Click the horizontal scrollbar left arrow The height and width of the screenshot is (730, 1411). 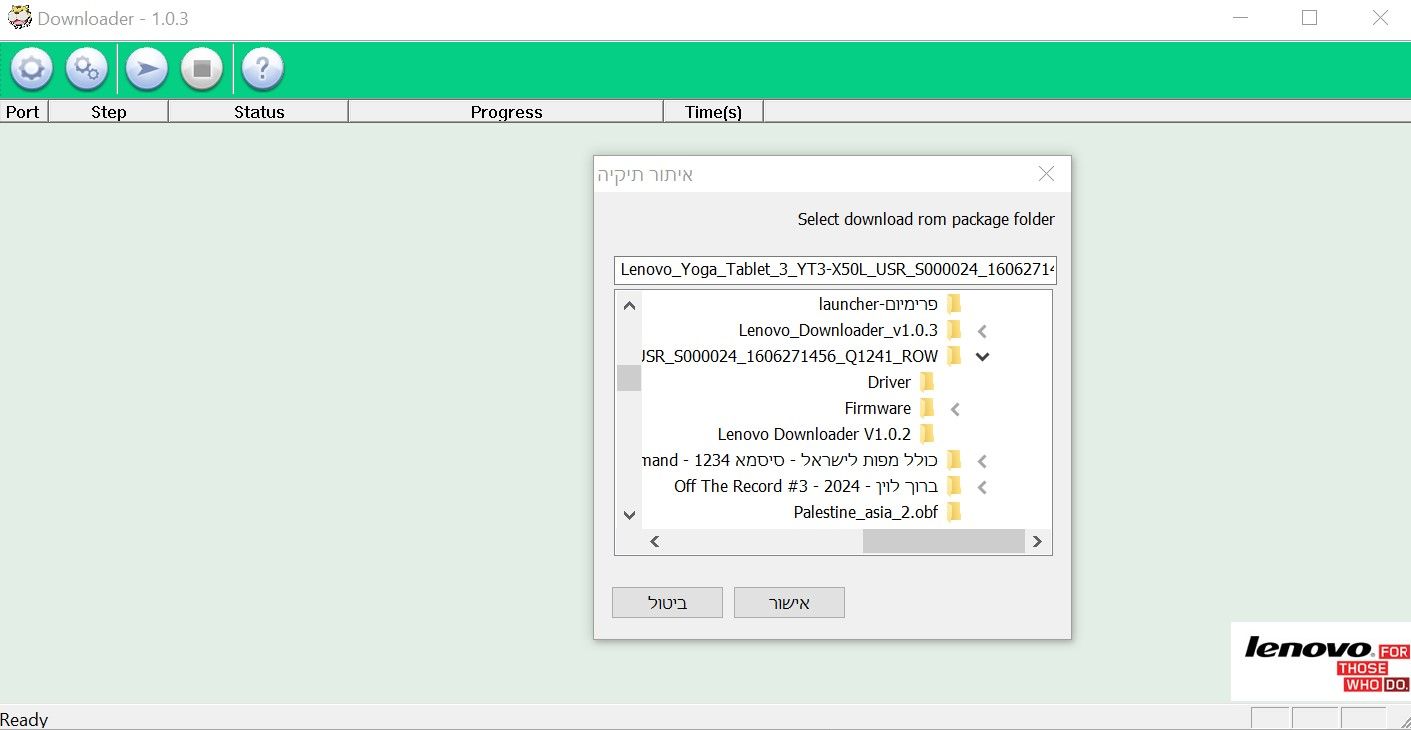pos(655,541)
